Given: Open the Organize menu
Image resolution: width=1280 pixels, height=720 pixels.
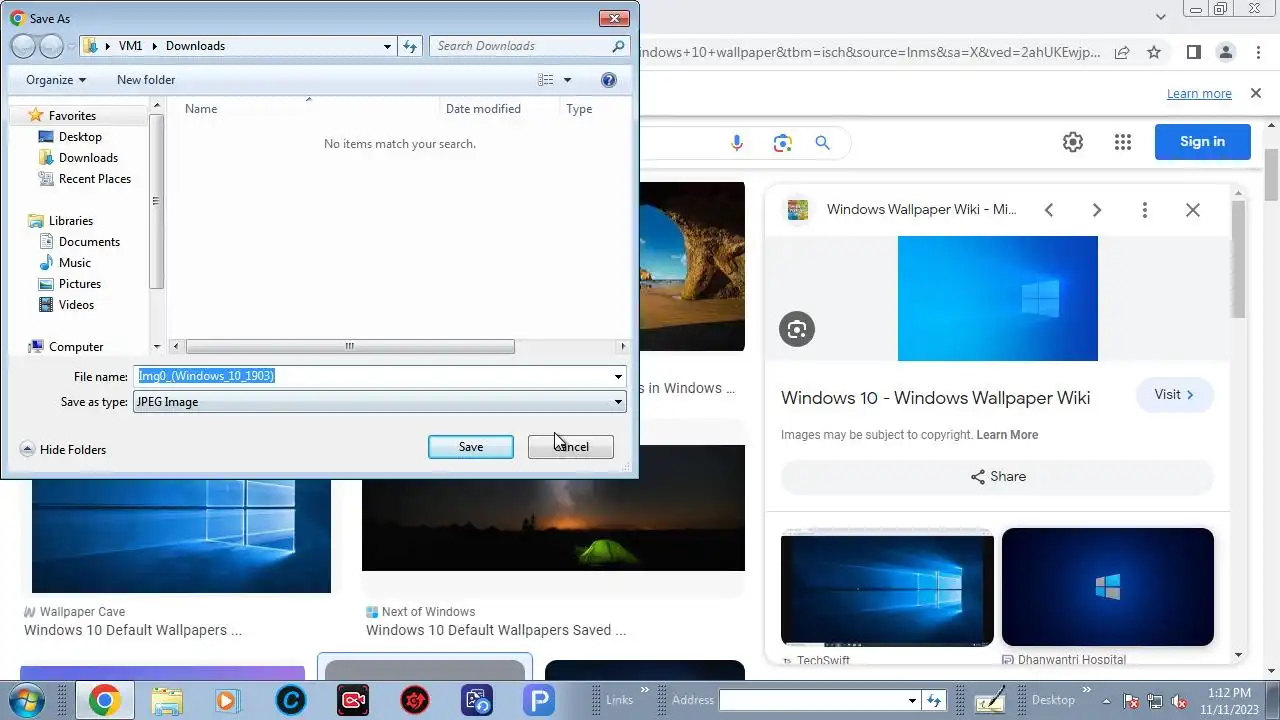Looking at the screenshot, I should click(56, 80).
